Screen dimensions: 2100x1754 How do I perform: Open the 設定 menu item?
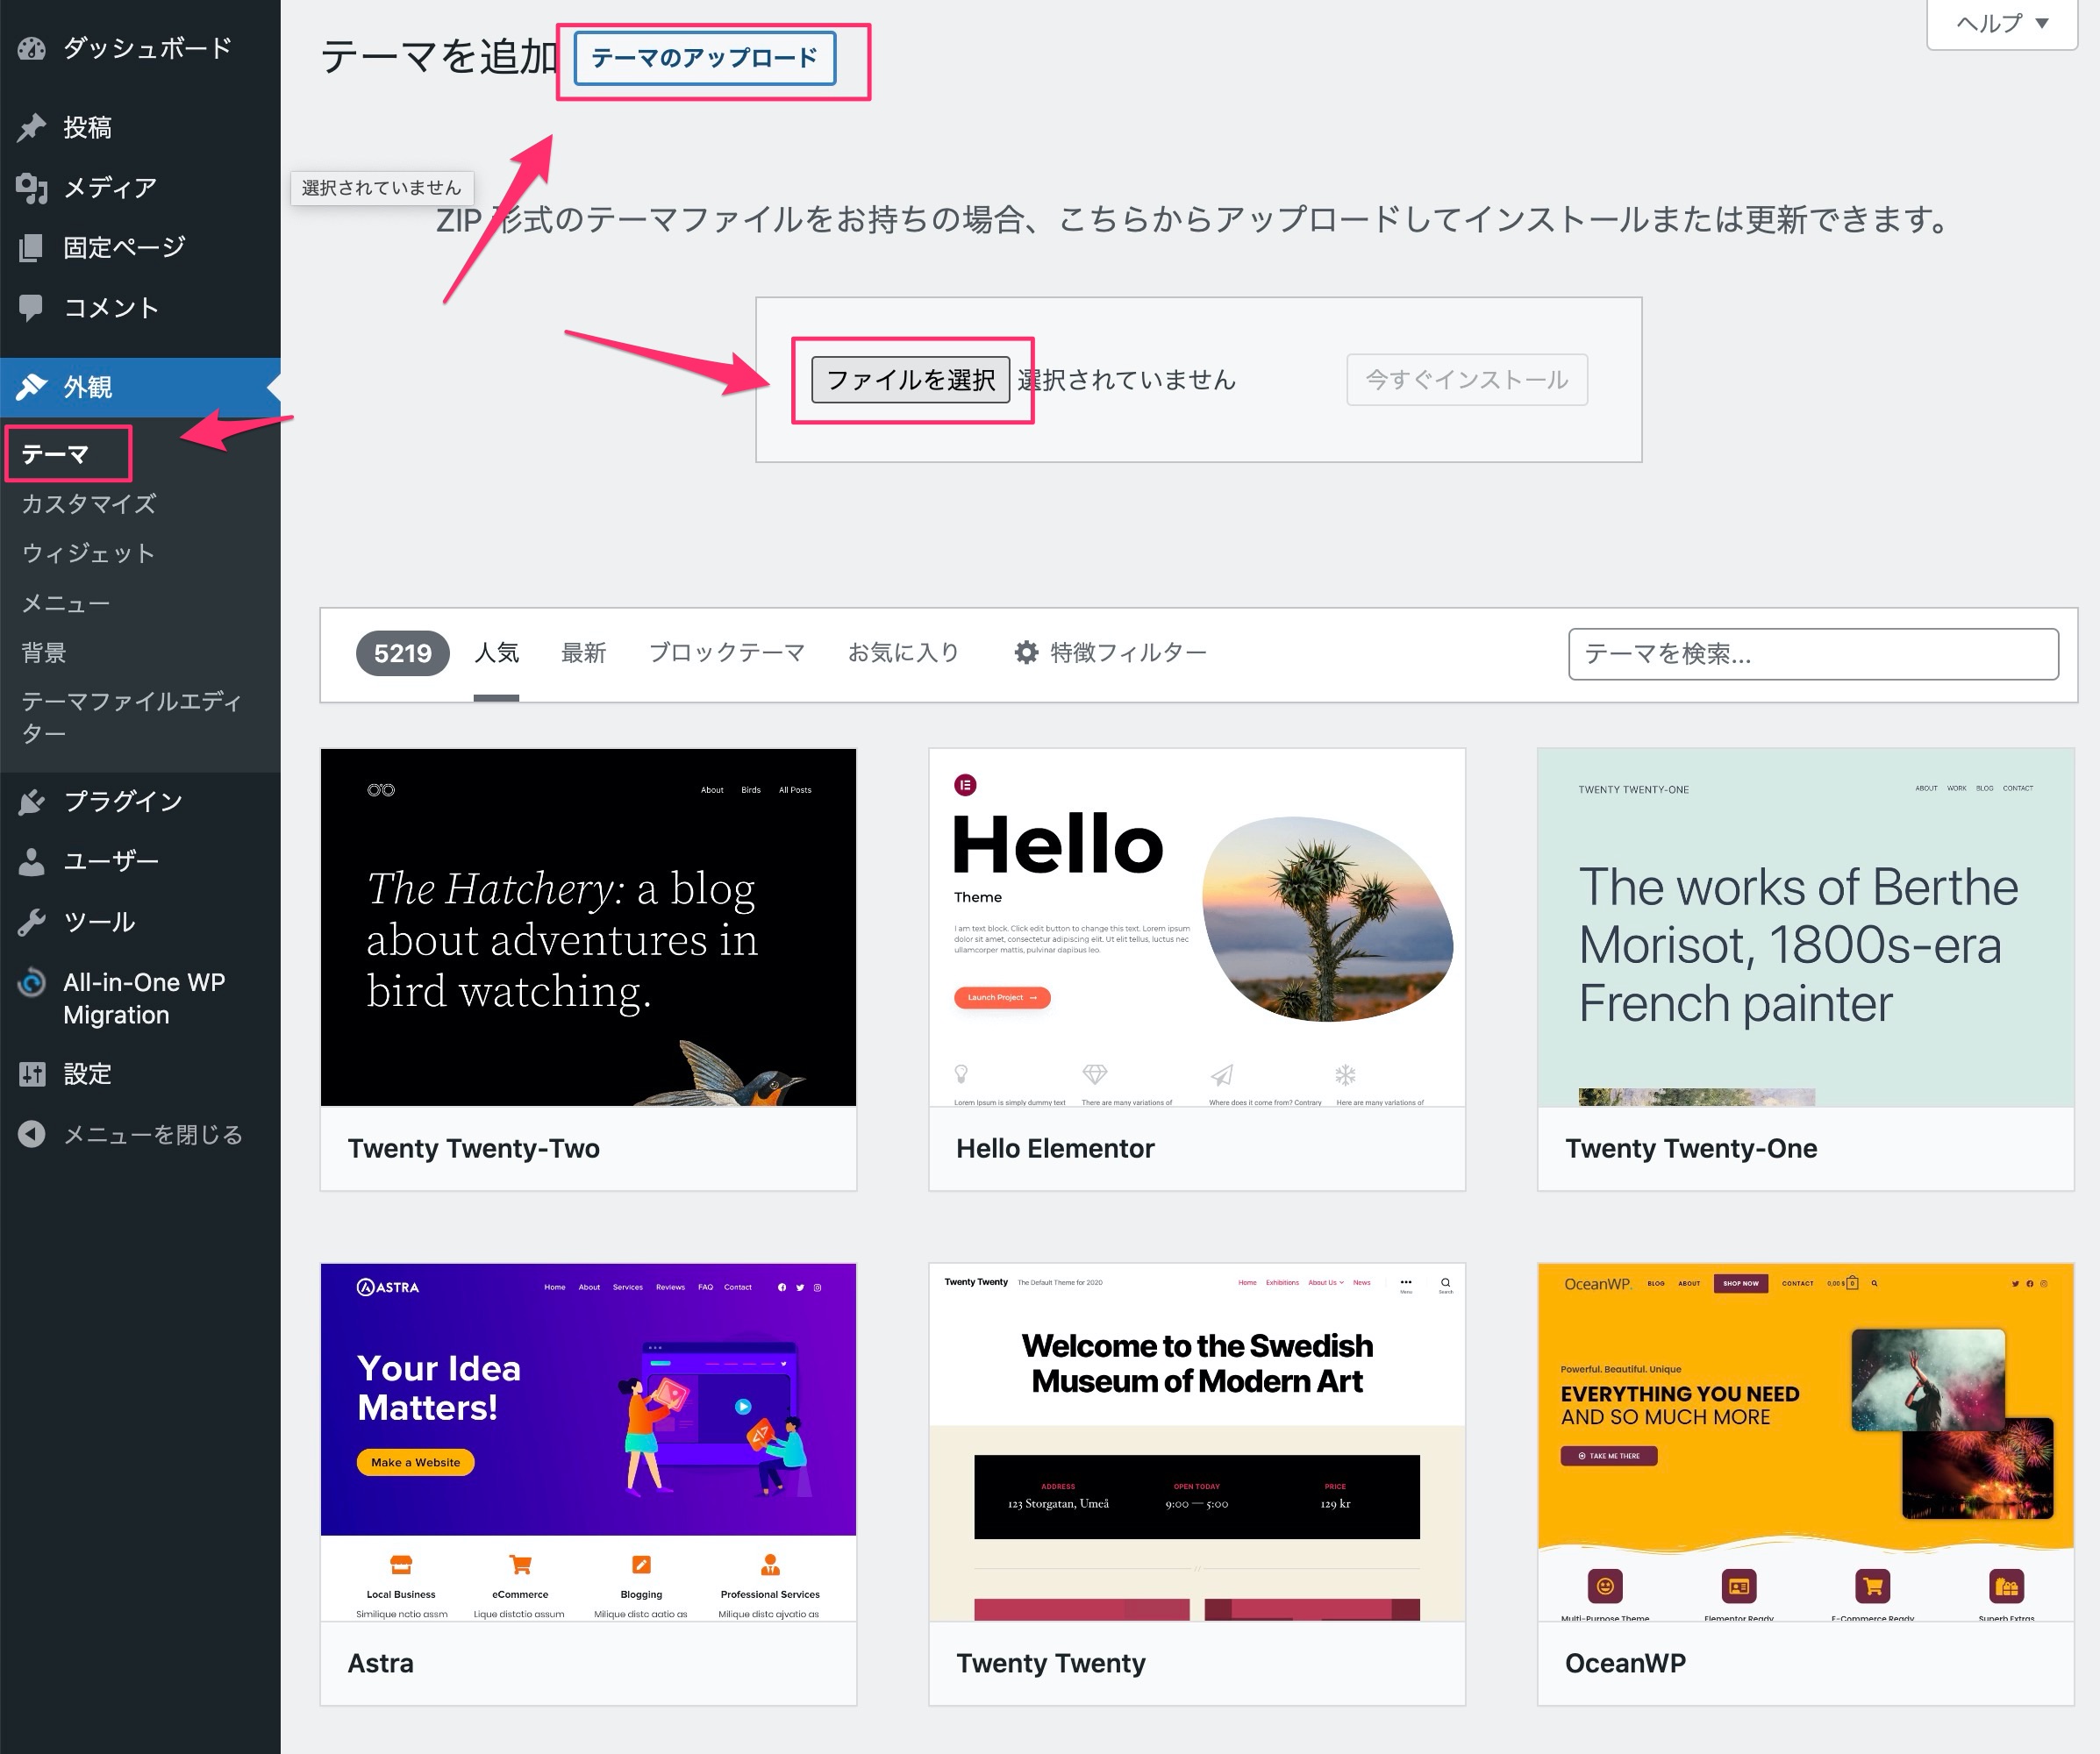click(x=140, y=1074)
